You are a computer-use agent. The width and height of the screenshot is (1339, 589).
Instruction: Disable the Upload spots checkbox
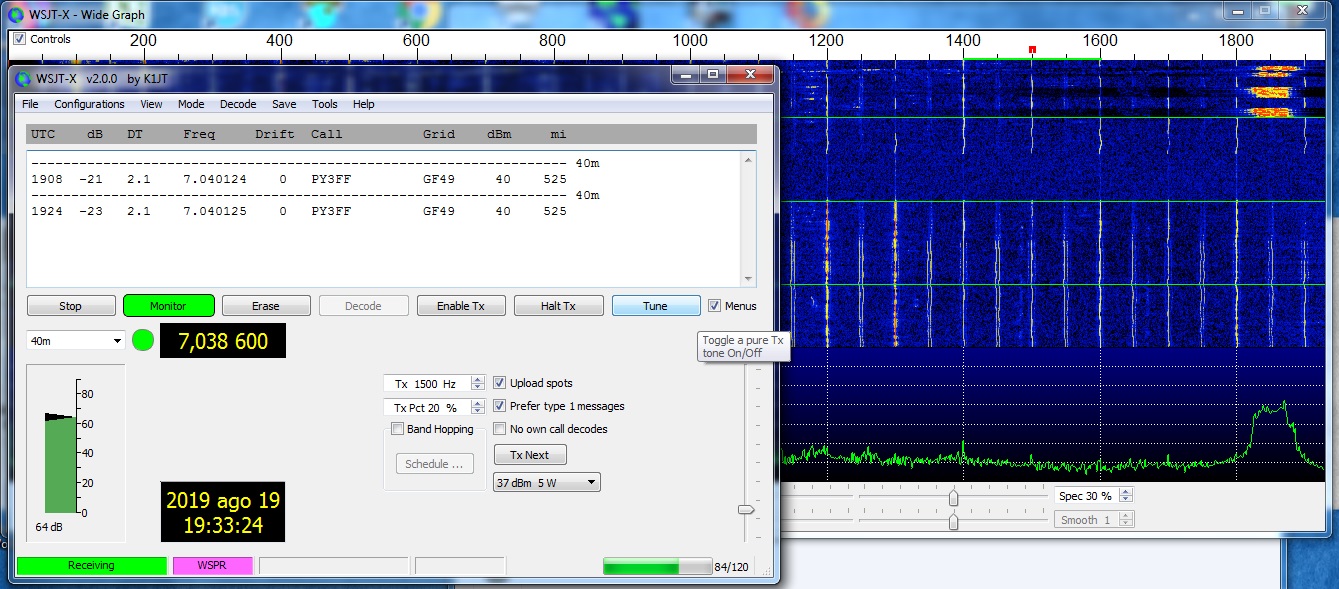[x=500, y=383]
